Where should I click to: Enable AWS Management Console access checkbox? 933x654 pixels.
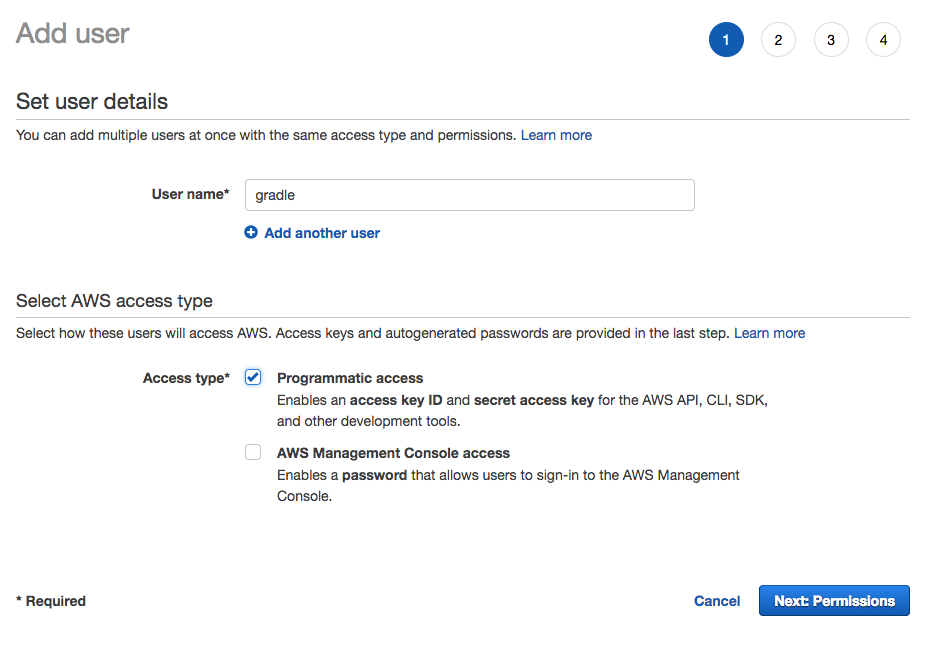253,452
